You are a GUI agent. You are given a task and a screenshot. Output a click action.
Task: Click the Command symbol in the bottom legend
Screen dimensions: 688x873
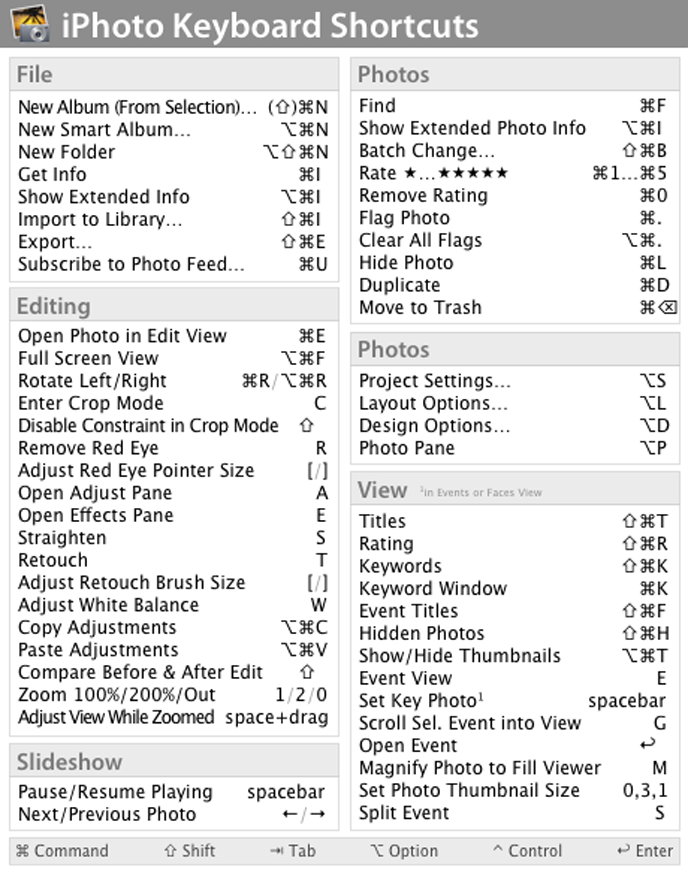22,851
